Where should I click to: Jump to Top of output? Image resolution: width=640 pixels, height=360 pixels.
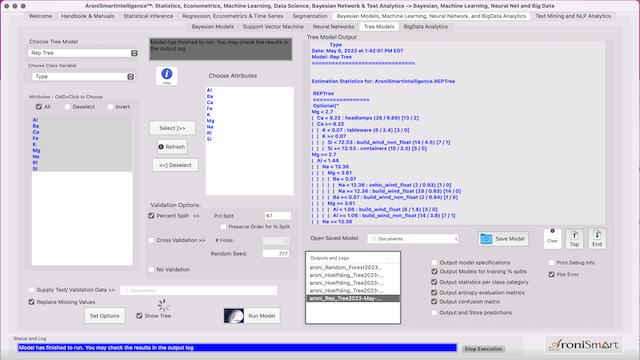[574, 238]
